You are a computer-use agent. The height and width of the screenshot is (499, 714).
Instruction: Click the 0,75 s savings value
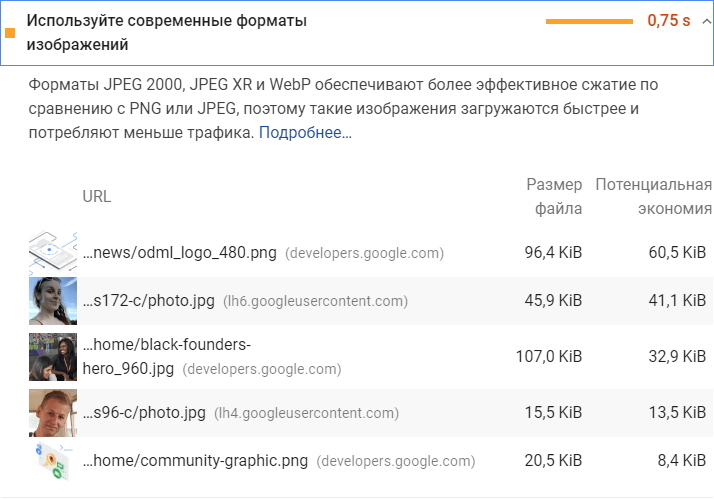point(669,21)
